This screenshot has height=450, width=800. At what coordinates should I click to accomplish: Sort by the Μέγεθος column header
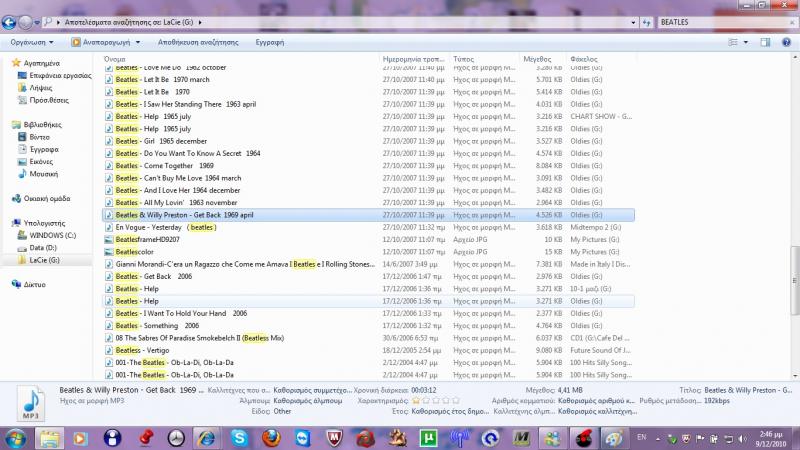coord(537,59)
